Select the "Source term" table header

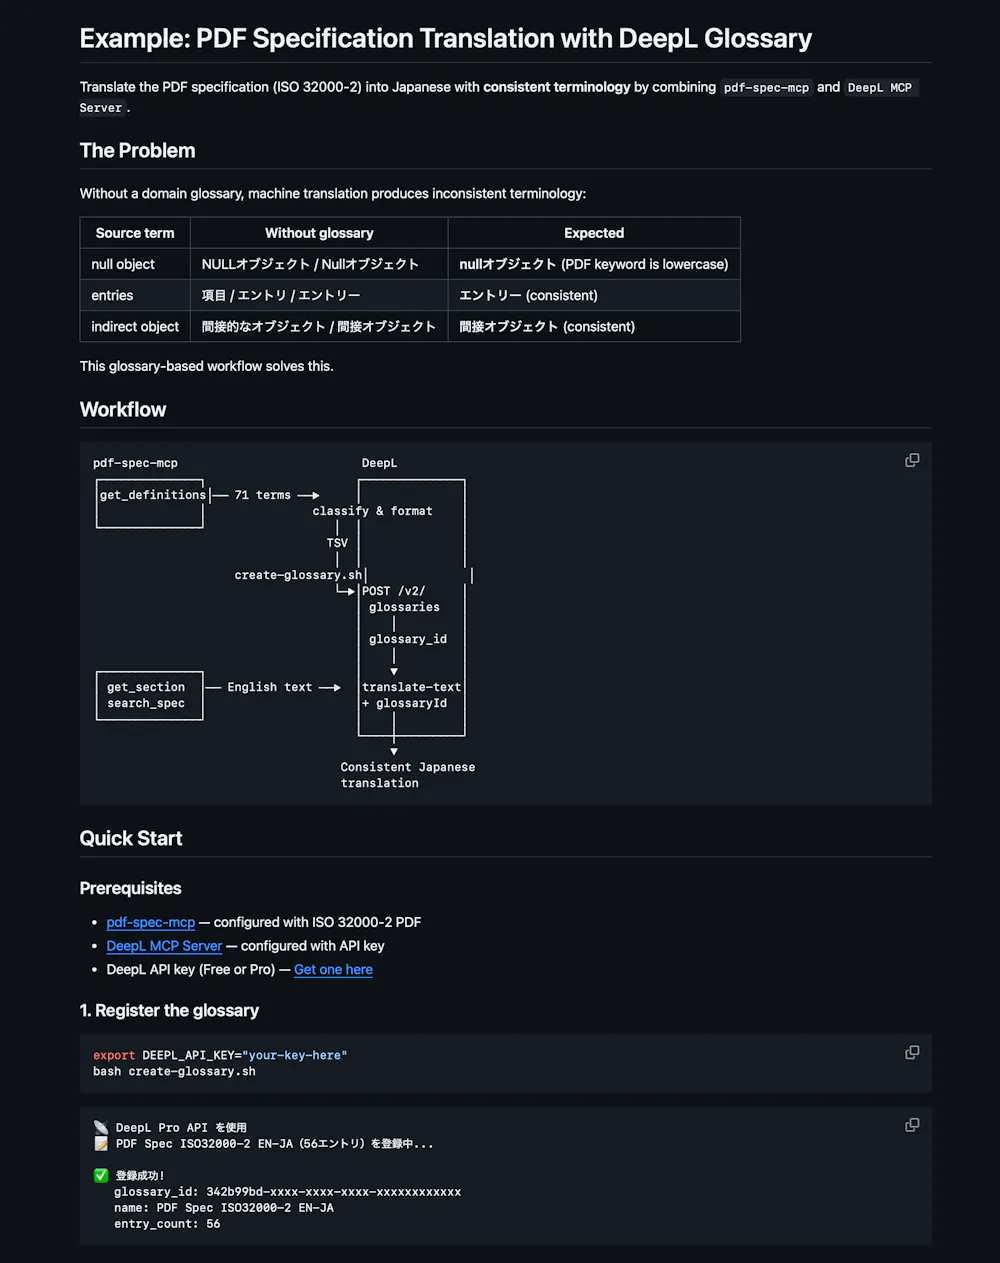coord(135,233)
